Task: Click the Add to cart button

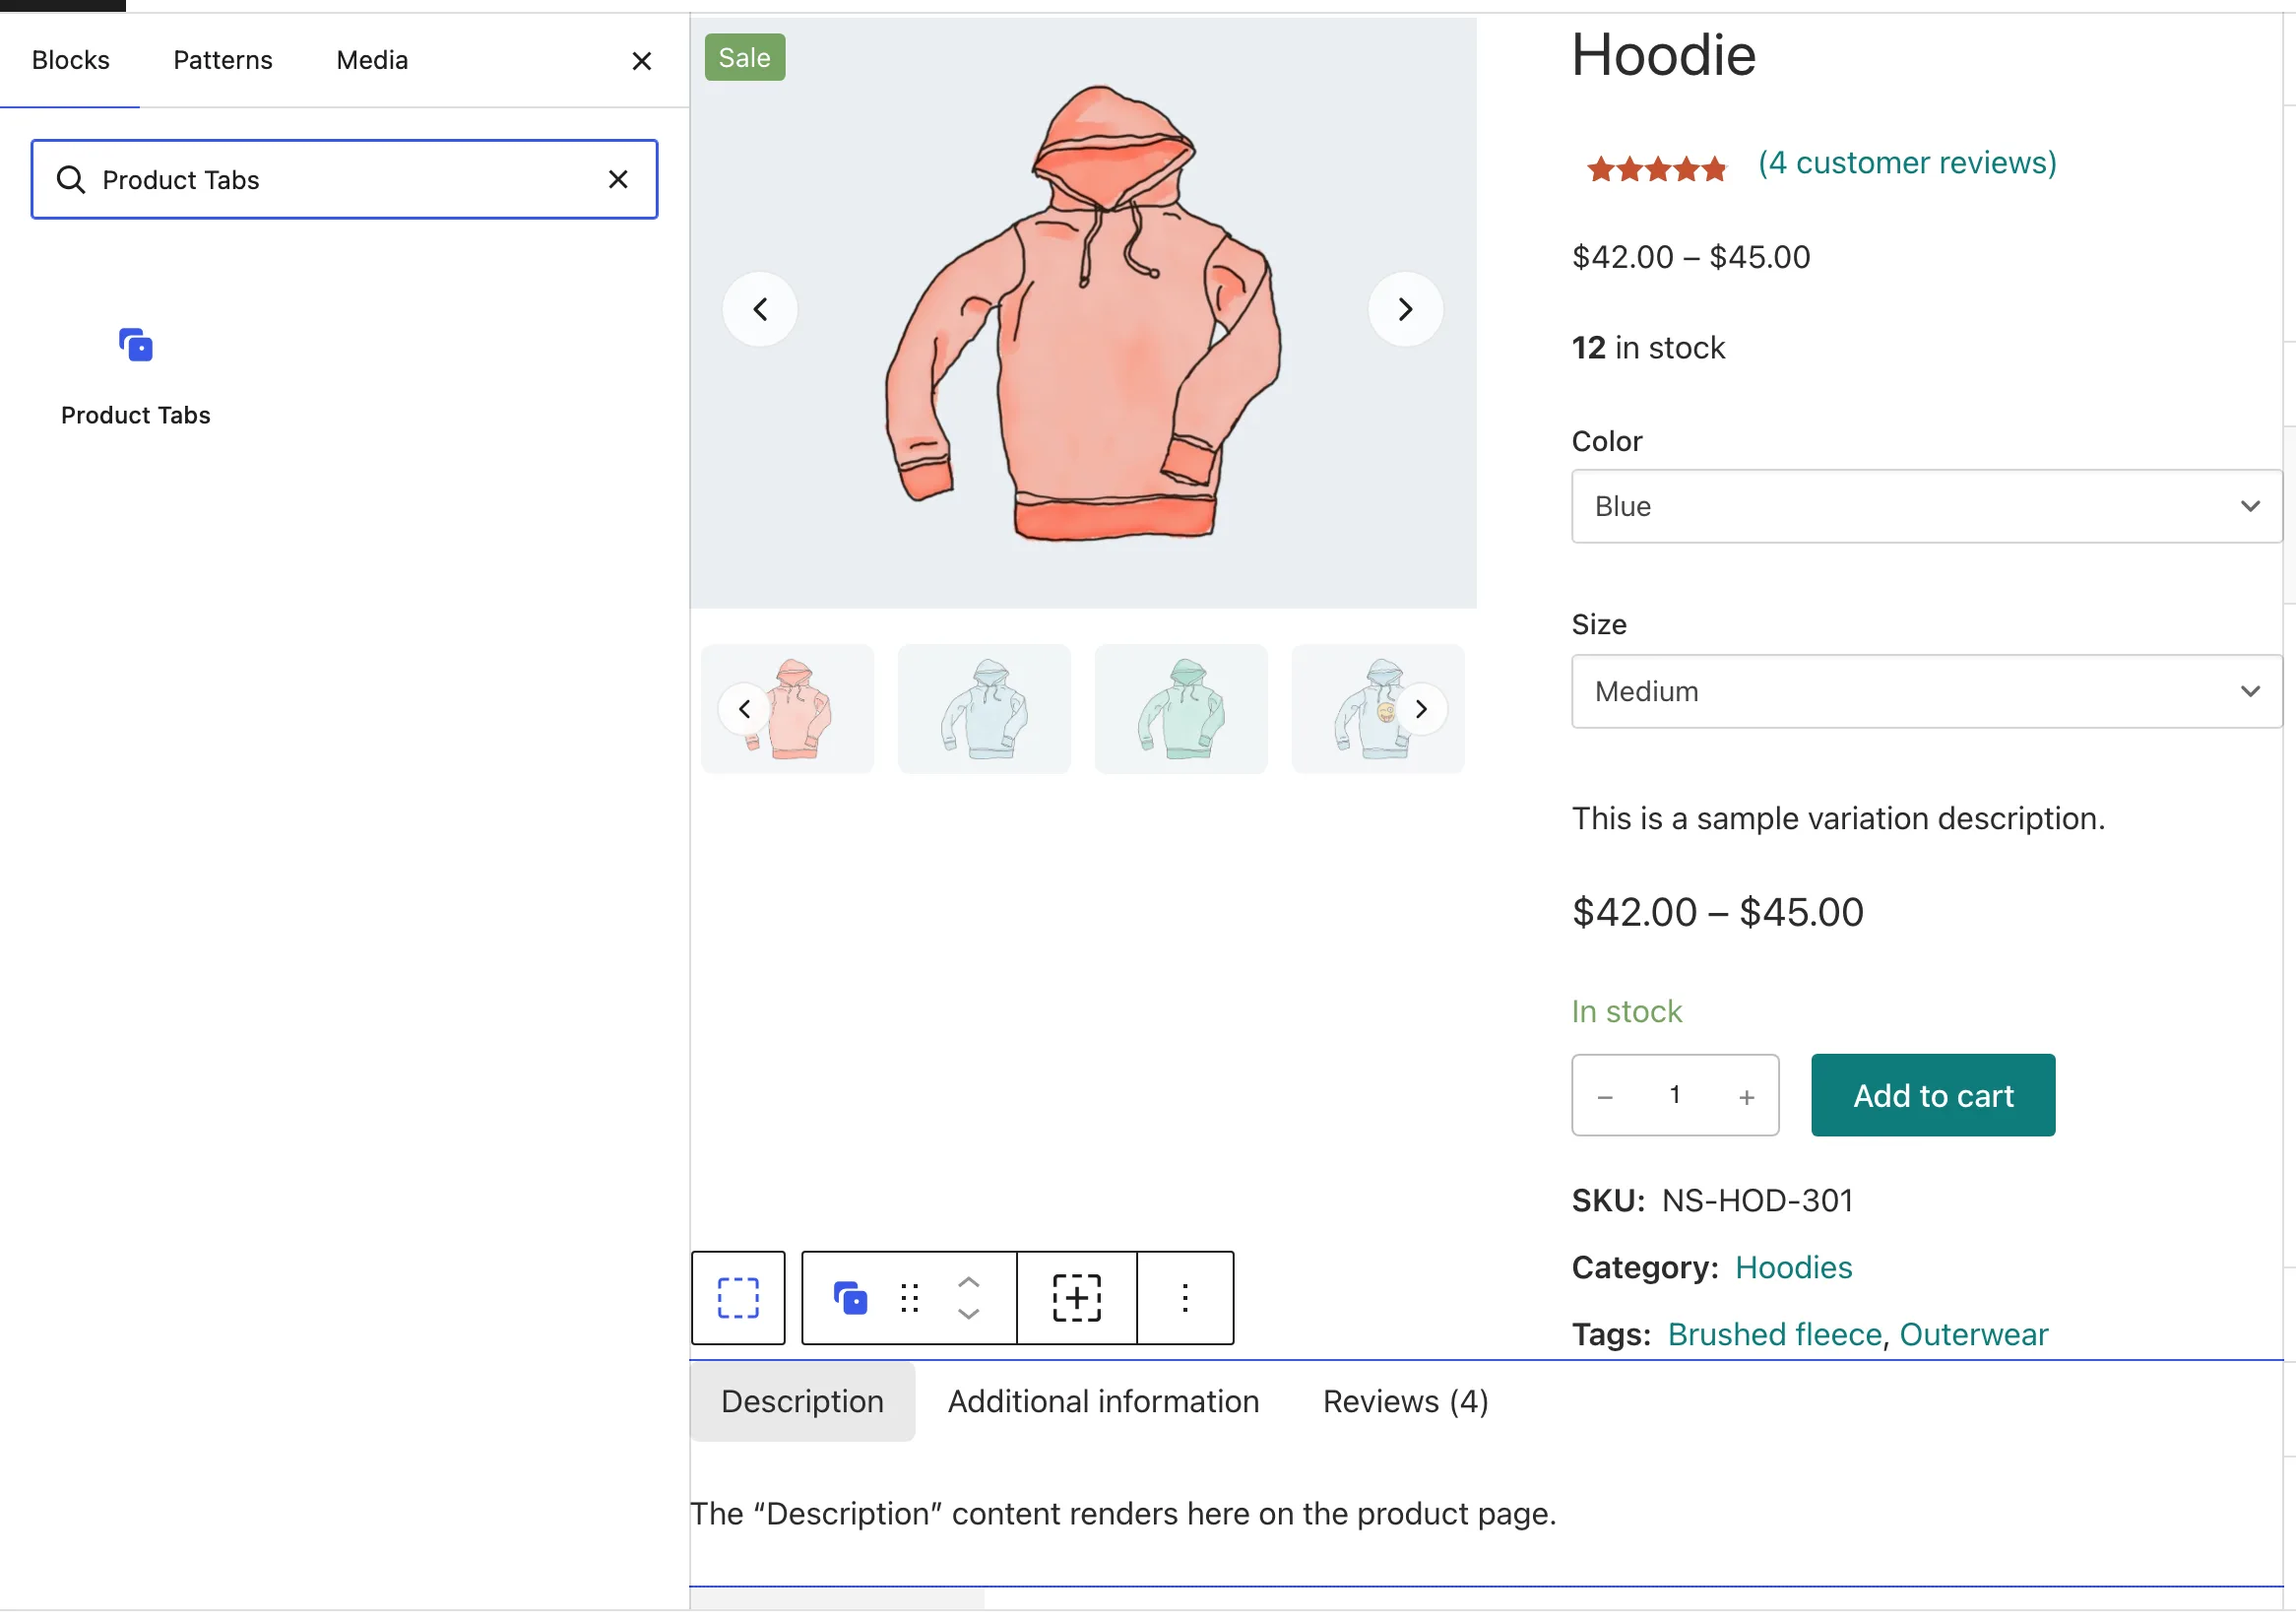Action: pyautogui.click(x=1932, y=1096)
